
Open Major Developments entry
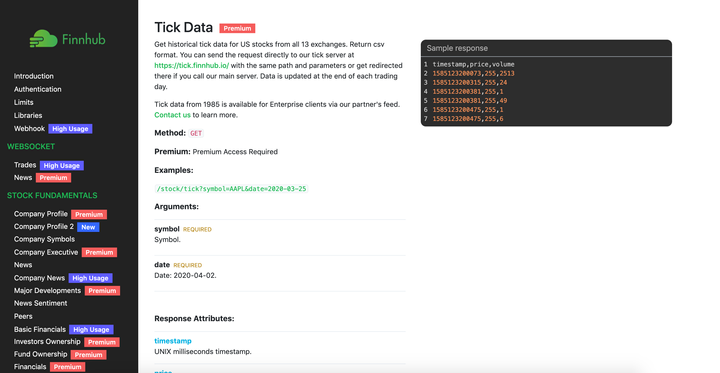47,291
